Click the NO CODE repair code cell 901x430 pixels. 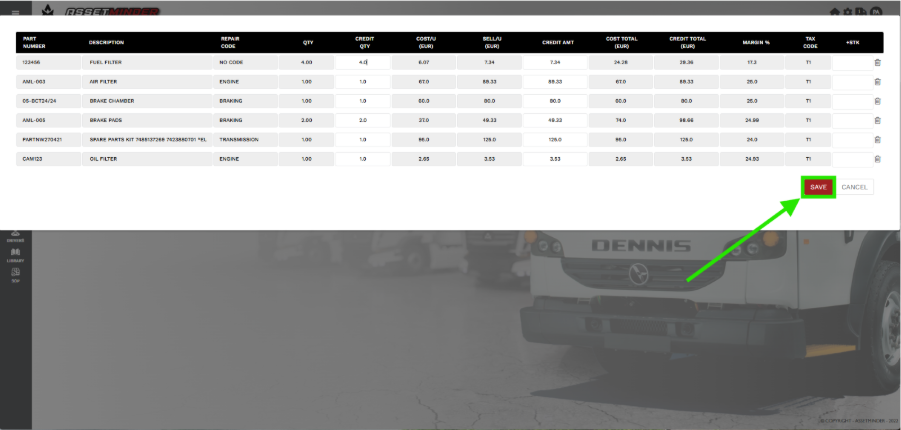[245, 62]
